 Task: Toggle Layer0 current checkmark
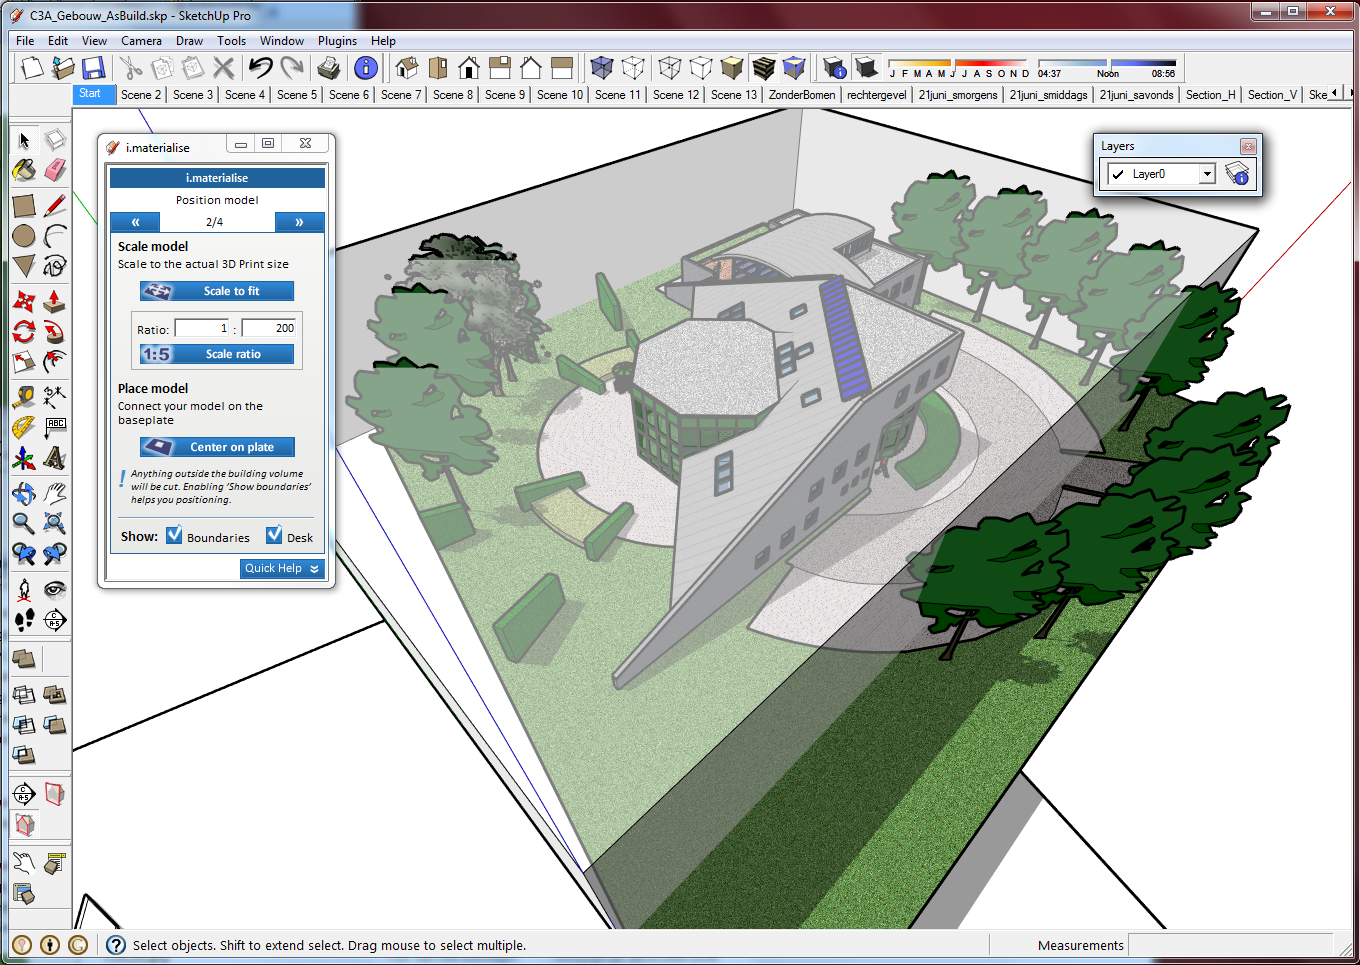[x=1118, y=174]
